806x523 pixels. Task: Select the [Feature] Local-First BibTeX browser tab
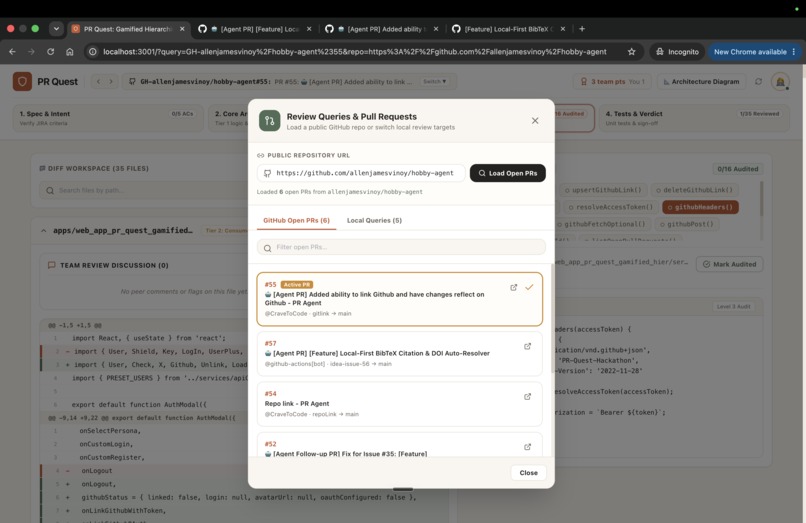(509, 29)
